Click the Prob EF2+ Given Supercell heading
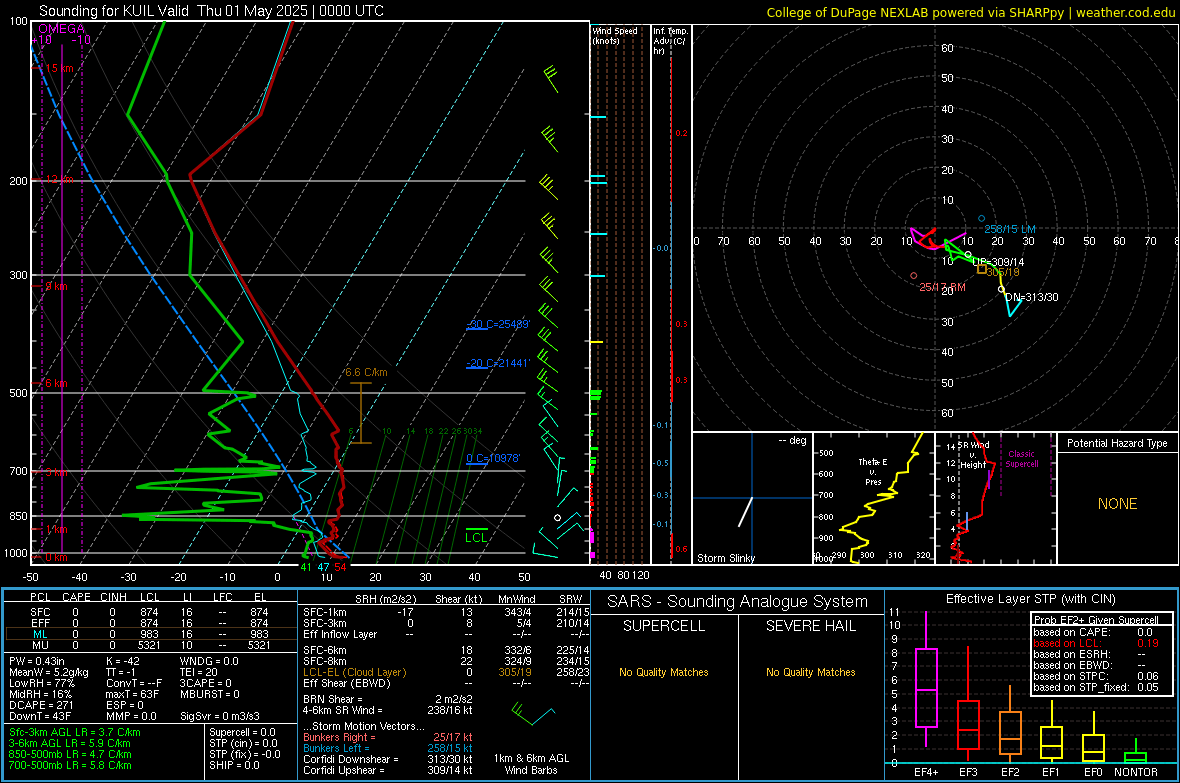 pyautogui.click(x=1096, y=620)
